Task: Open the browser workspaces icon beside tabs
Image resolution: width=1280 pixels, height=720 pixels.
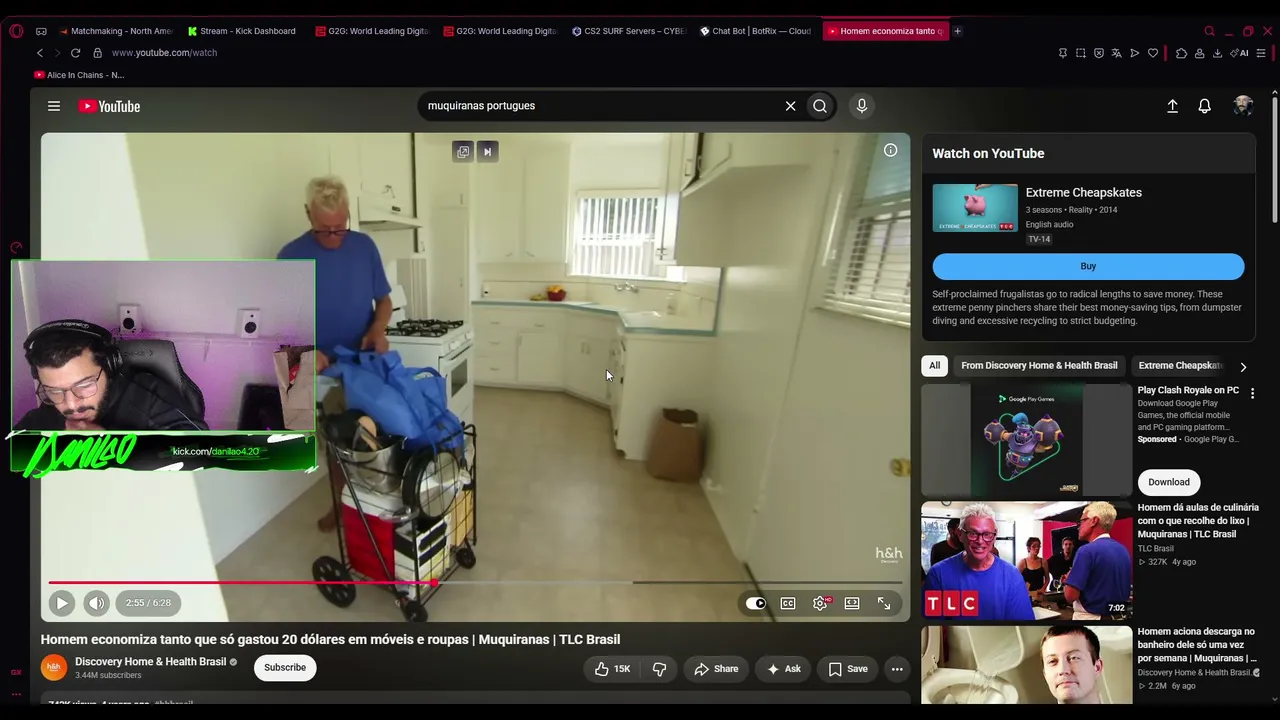Action: (x=41, y=31)
